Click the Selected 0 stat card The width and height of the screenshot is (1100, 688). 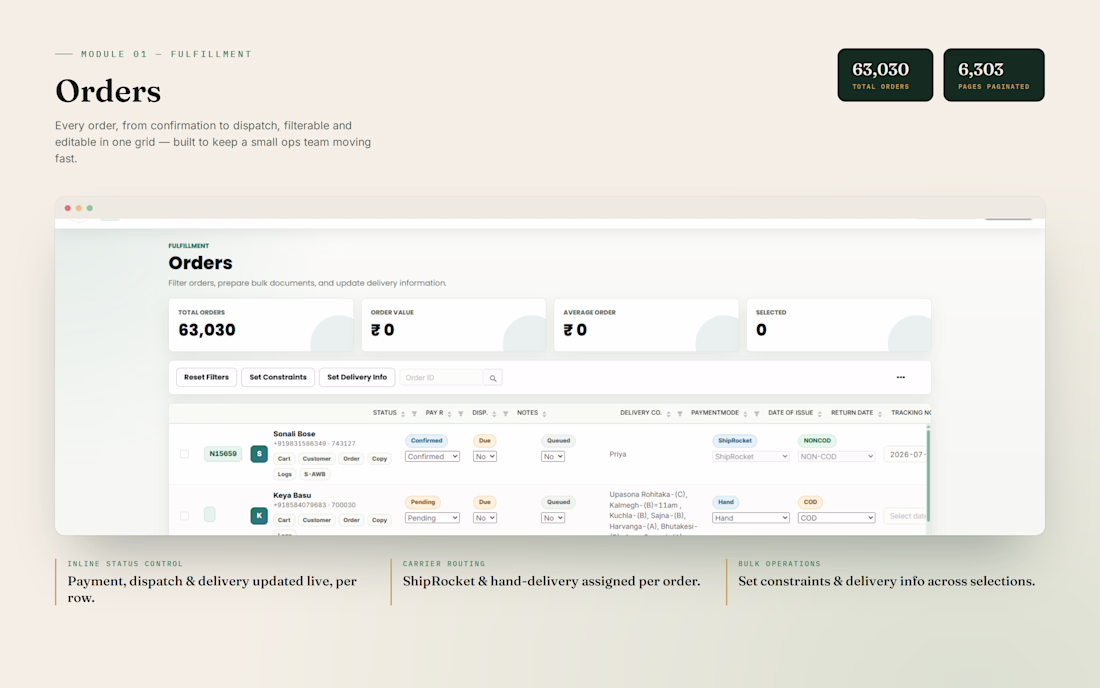[x=838, y=325]
